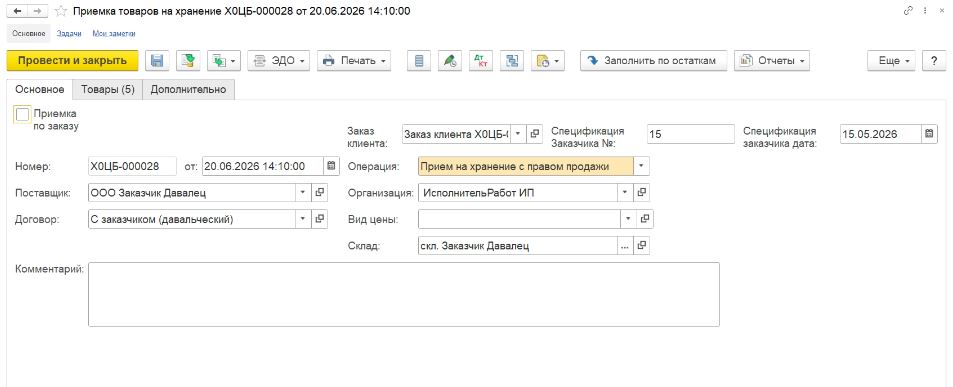953x387 pixels.
Task: Click Заполнить по остаткам button
Action: (x=653, y=61)
